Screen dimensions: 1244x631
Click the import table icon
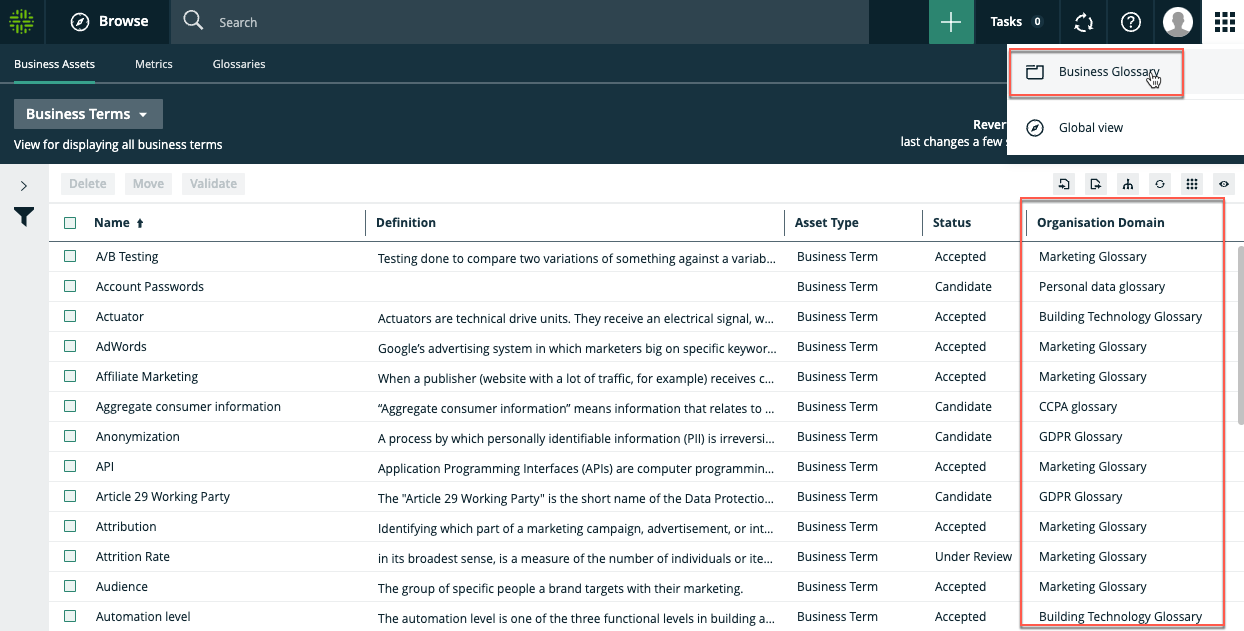click(x=1064, y=184)
